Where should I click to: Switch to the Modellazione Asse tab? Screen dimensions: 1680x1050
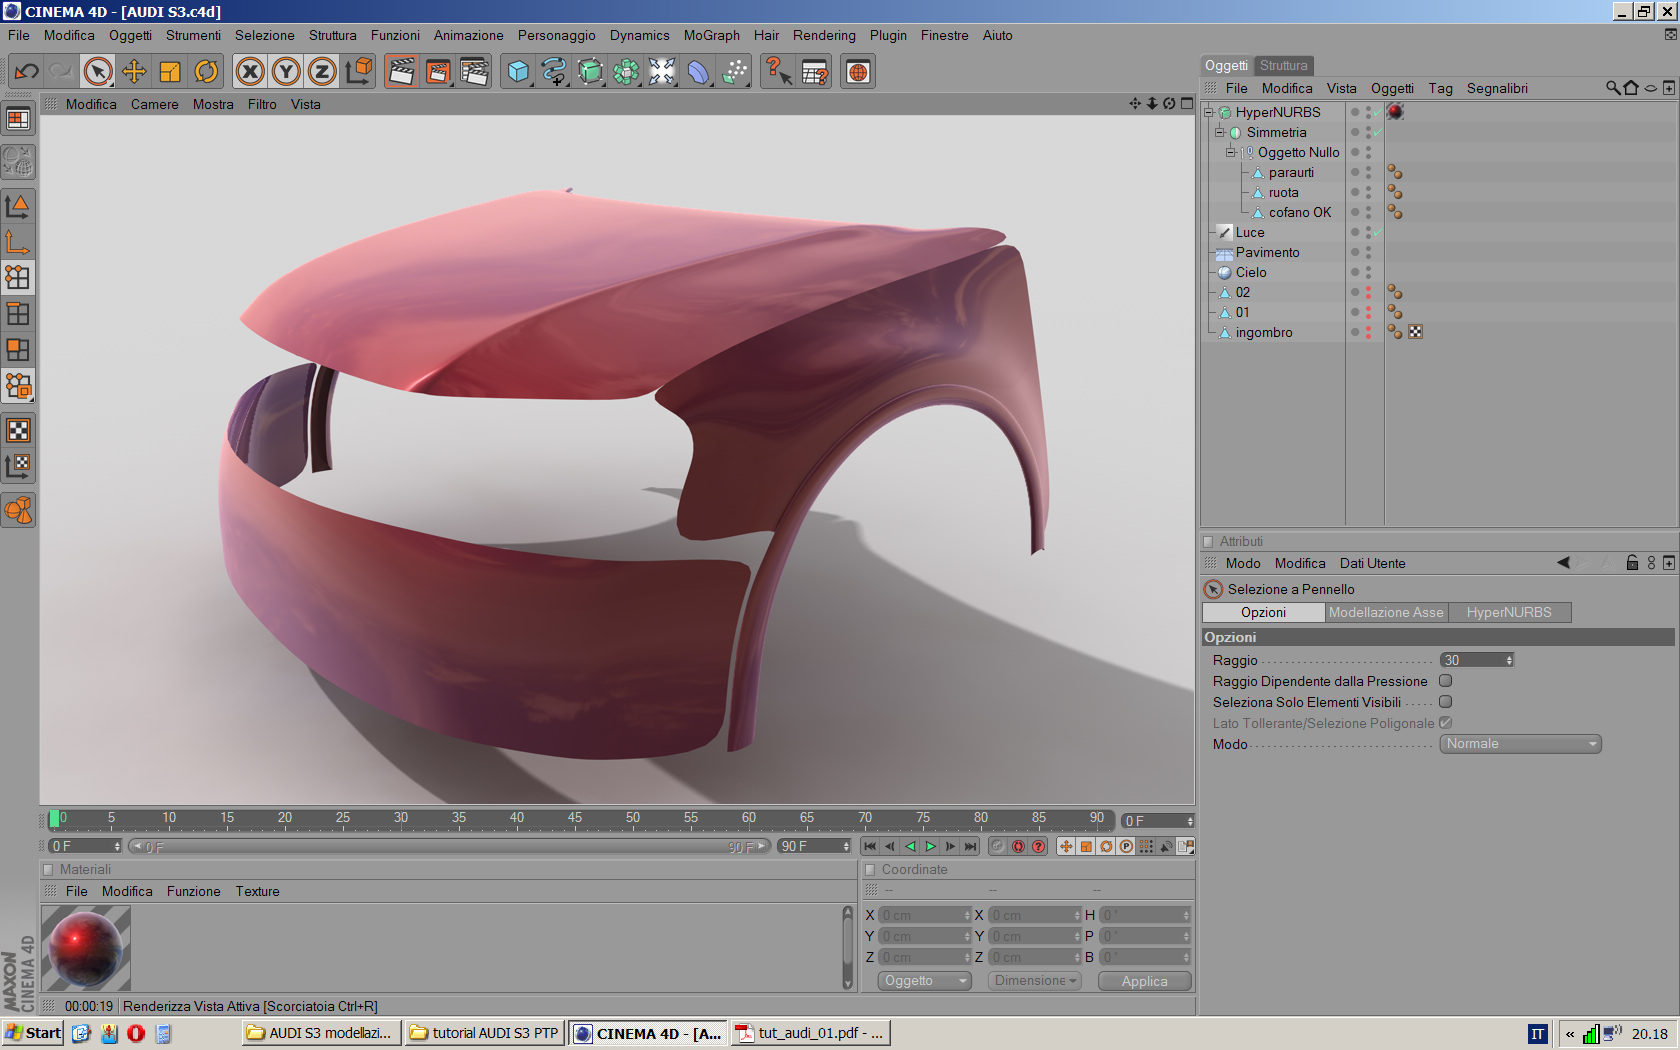1386,612
